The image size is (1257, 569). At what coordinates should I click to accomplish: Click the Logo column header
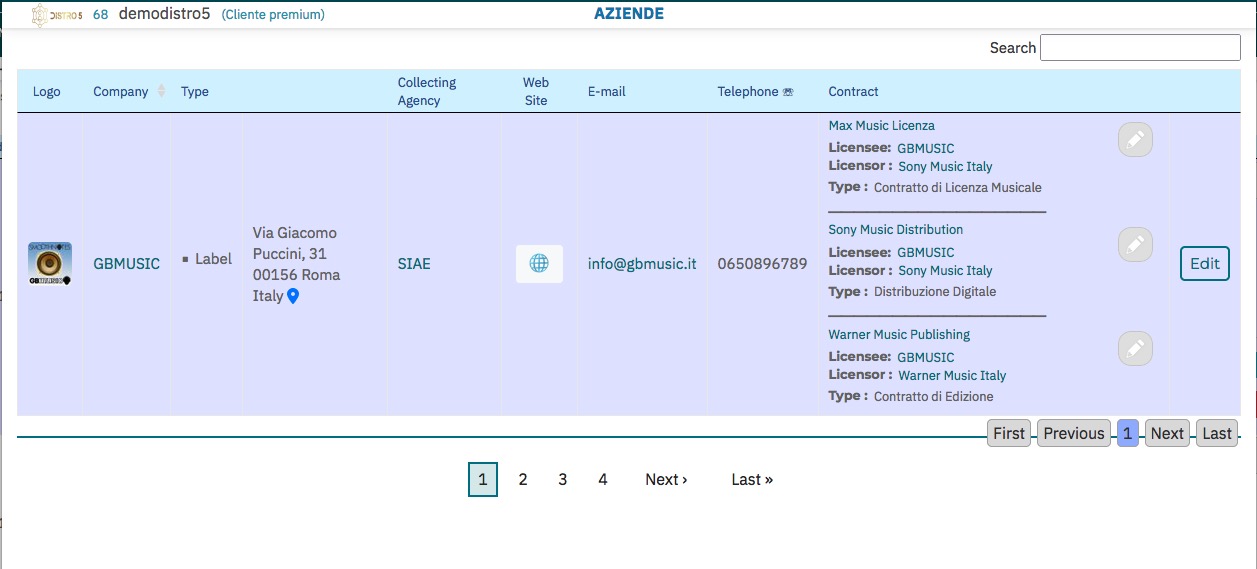pos(47,91)
